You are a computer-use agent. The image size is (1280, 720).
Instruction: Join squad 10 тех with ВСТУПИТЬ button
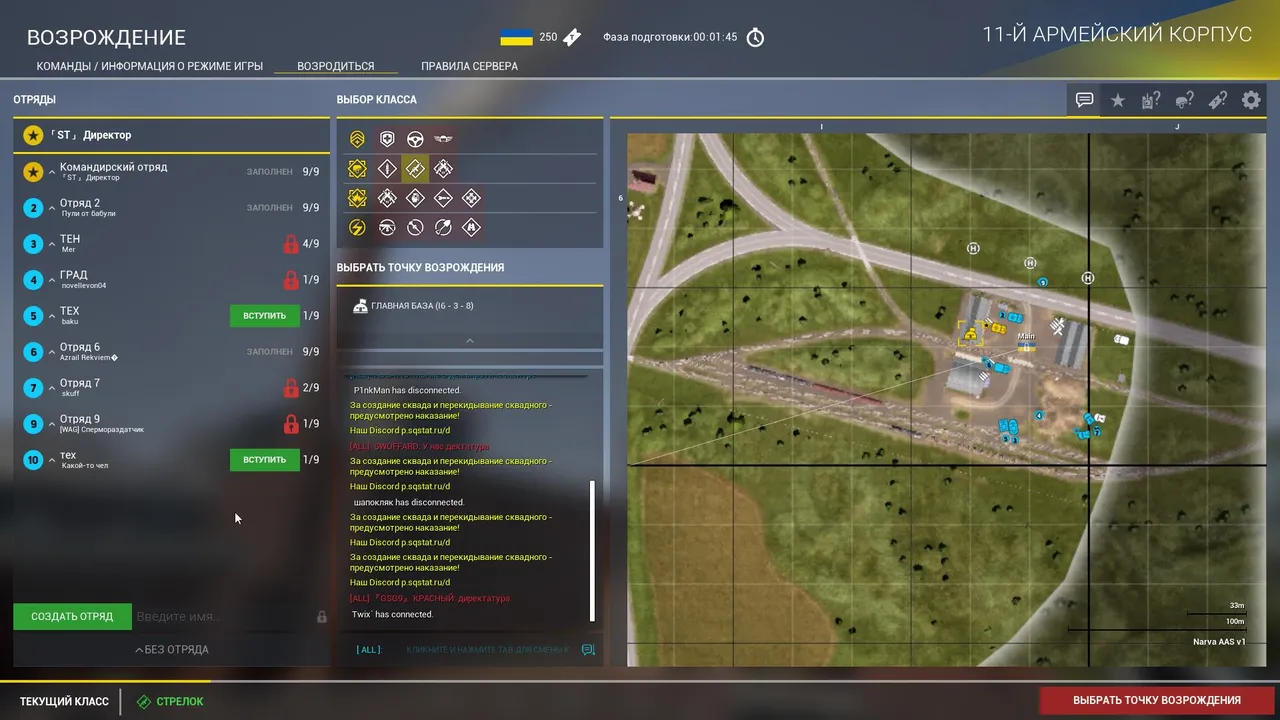coord(265,460)
